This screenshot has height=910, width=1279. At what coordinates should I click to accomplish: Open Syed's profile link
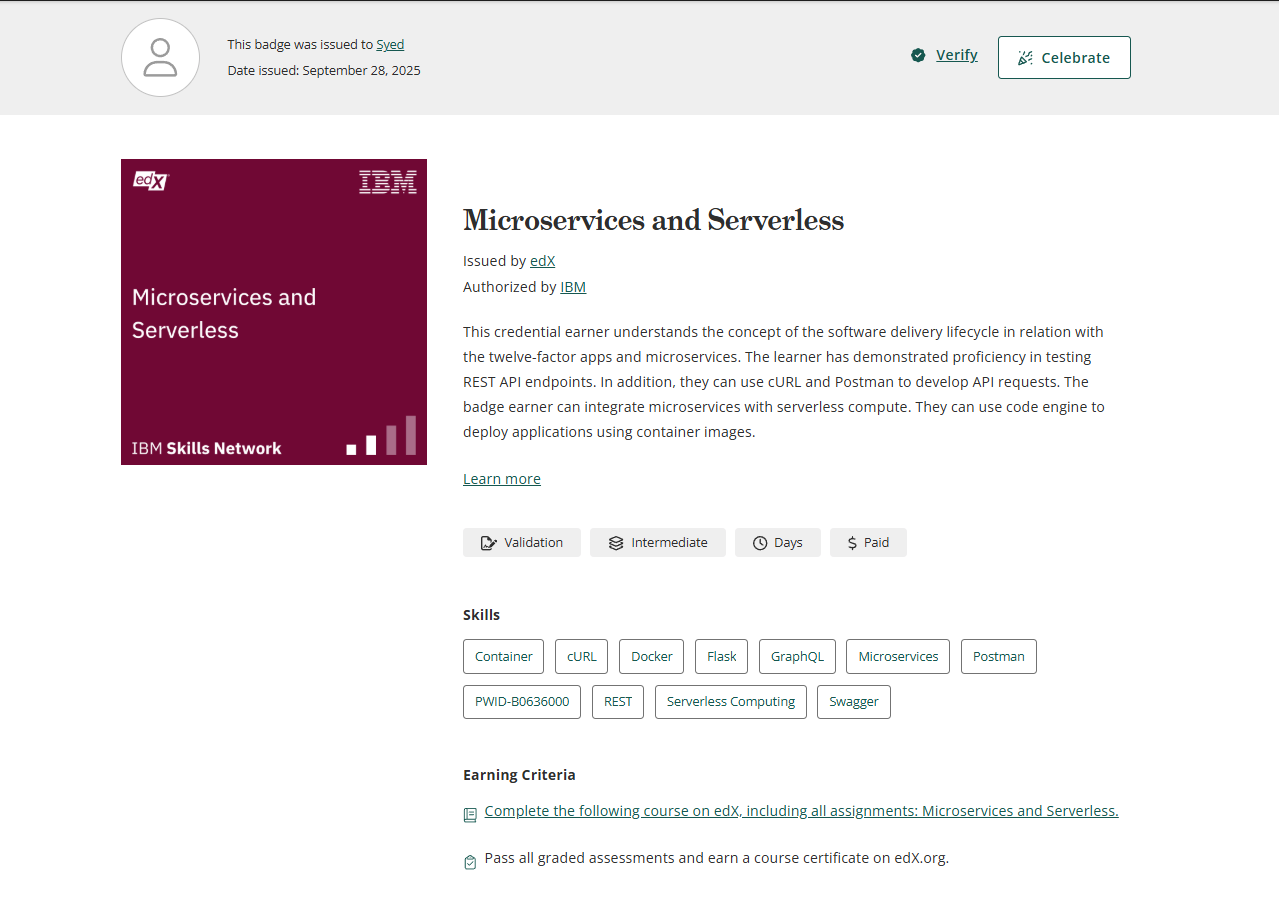pyautogui.click(x=390, y=45)
